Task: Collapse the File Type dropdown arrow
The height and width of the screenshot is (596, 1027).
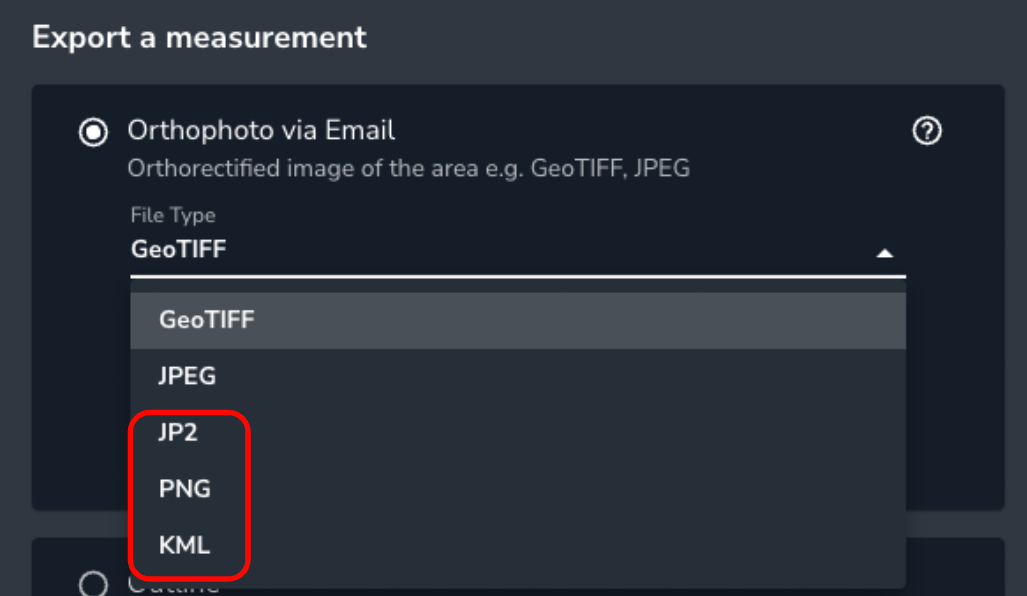Action: click(885, 253)
